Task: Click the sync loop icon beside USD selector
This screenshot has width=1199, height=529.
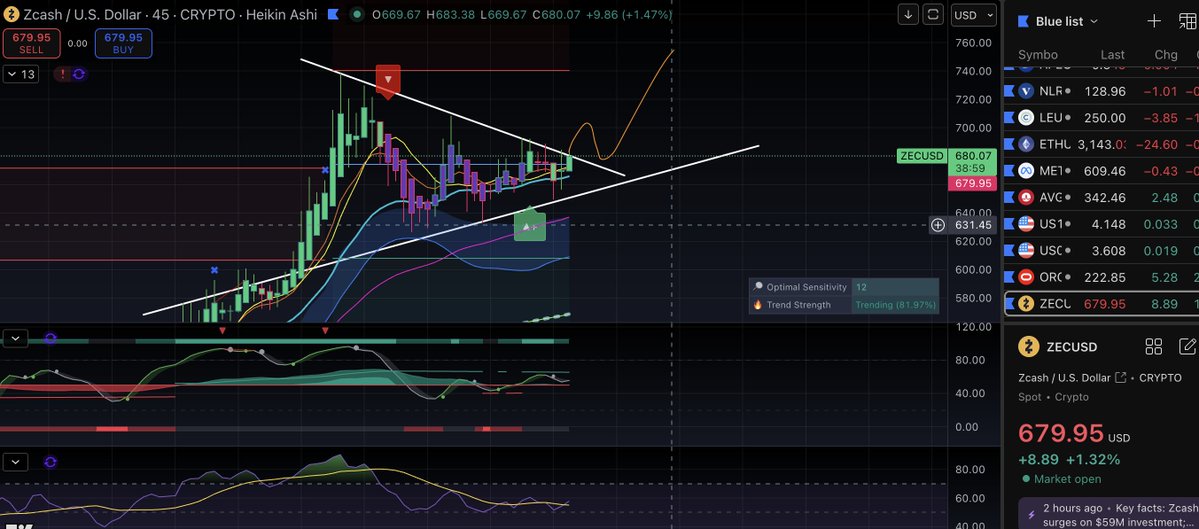Action: coord(933,15)
